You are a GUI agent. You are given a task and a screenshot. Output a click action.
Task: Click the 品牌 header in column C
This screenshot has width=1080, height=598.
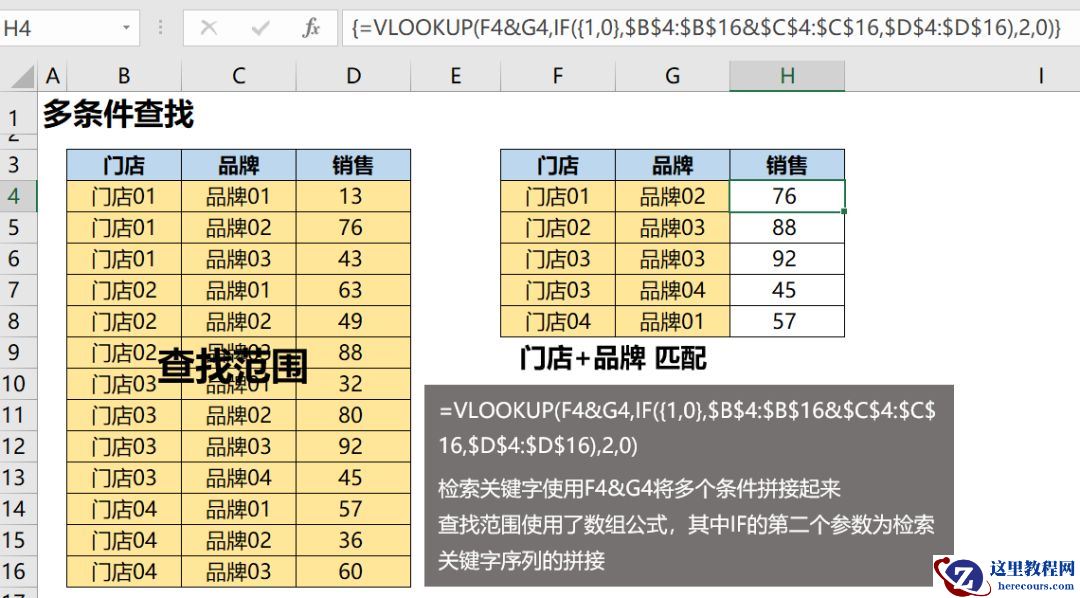[x=238, y=165]
